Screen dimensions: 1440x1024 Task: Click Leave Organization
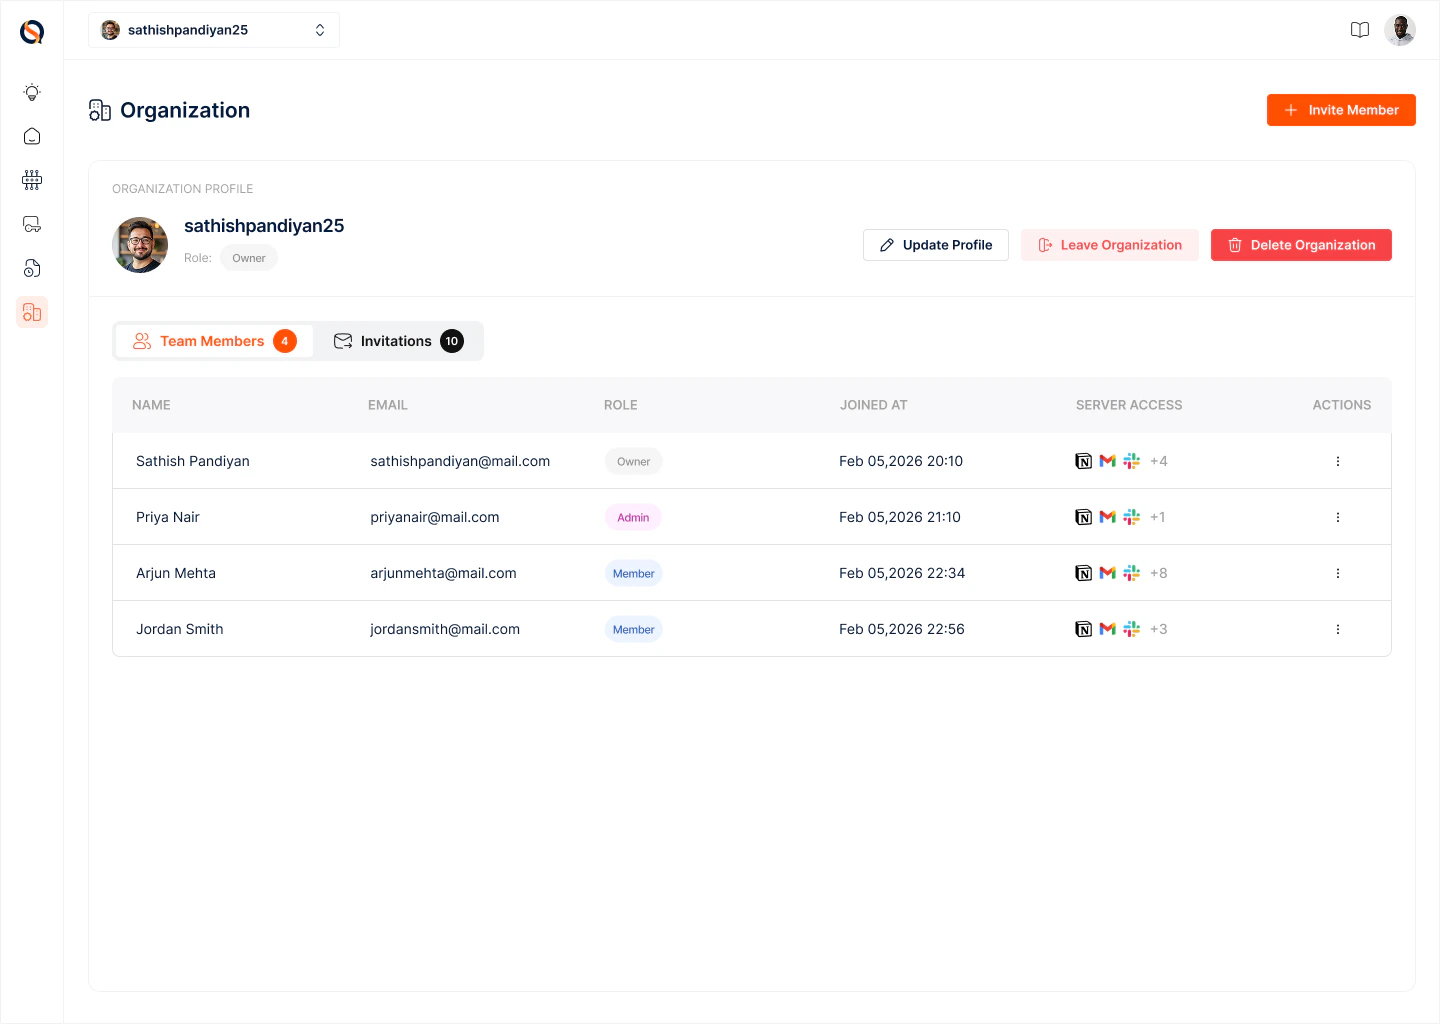(x=1110, y=244)
